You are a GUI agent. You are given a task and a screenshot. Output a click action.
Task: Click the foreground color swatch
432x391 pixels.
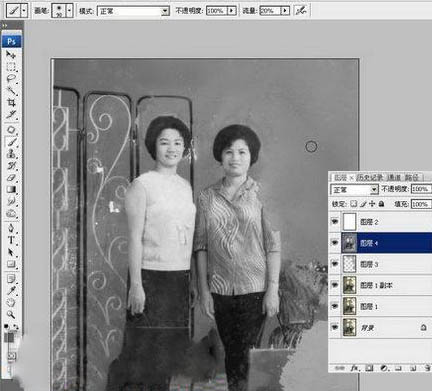(9, 337)
